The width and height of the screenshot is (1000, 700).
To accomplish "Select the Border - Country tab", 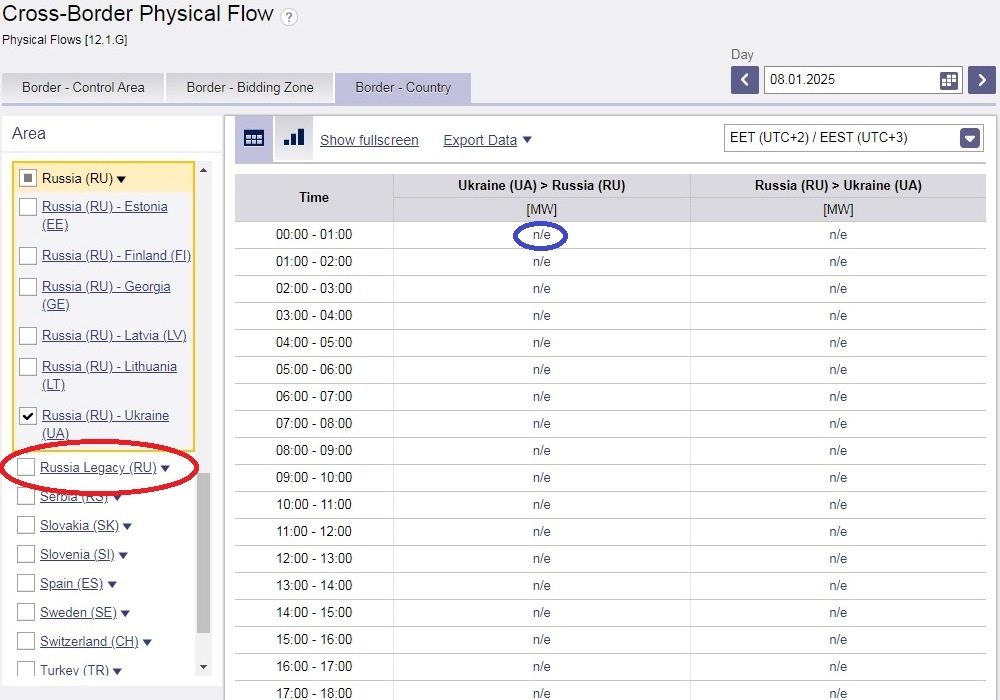I will coord(403,87).
